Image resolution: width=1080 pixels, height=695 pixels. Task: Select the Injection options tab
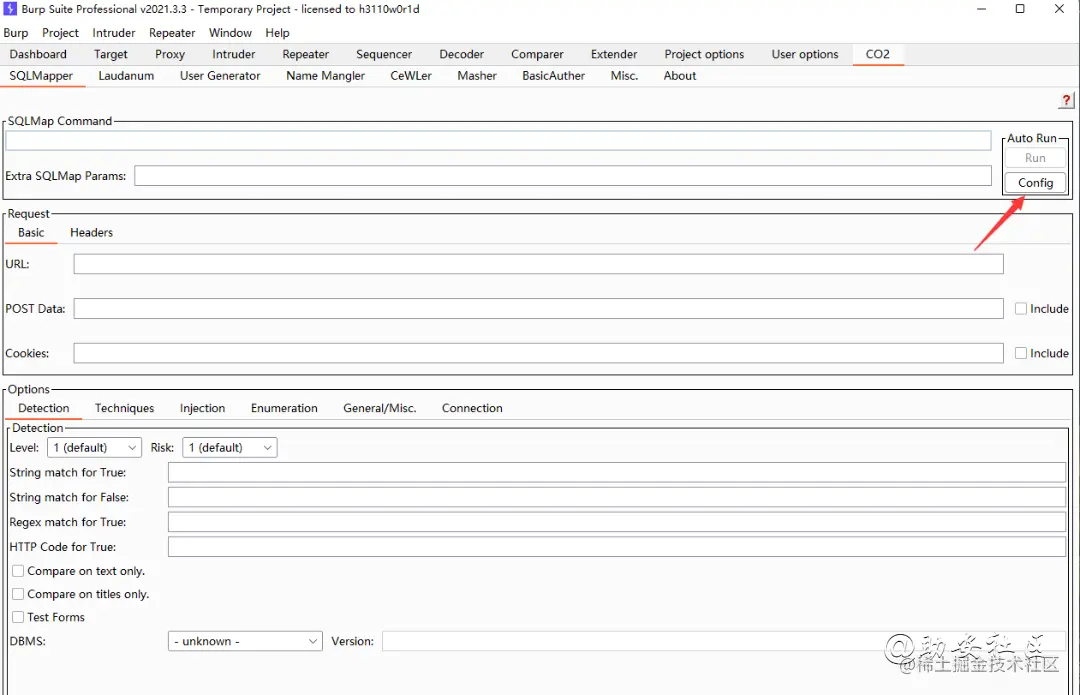(202, 408)
